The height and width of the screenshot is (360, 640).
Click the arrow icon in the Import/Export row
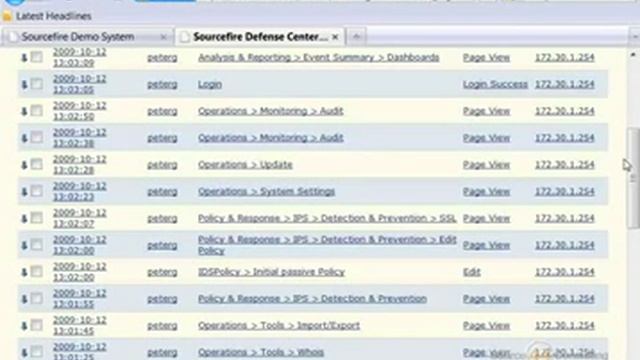coord(24,326)
